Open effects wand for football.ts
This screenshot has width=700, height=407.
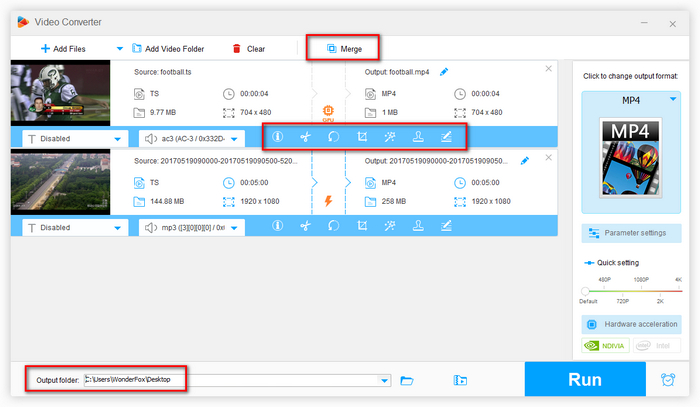click(x=390, y=137)
